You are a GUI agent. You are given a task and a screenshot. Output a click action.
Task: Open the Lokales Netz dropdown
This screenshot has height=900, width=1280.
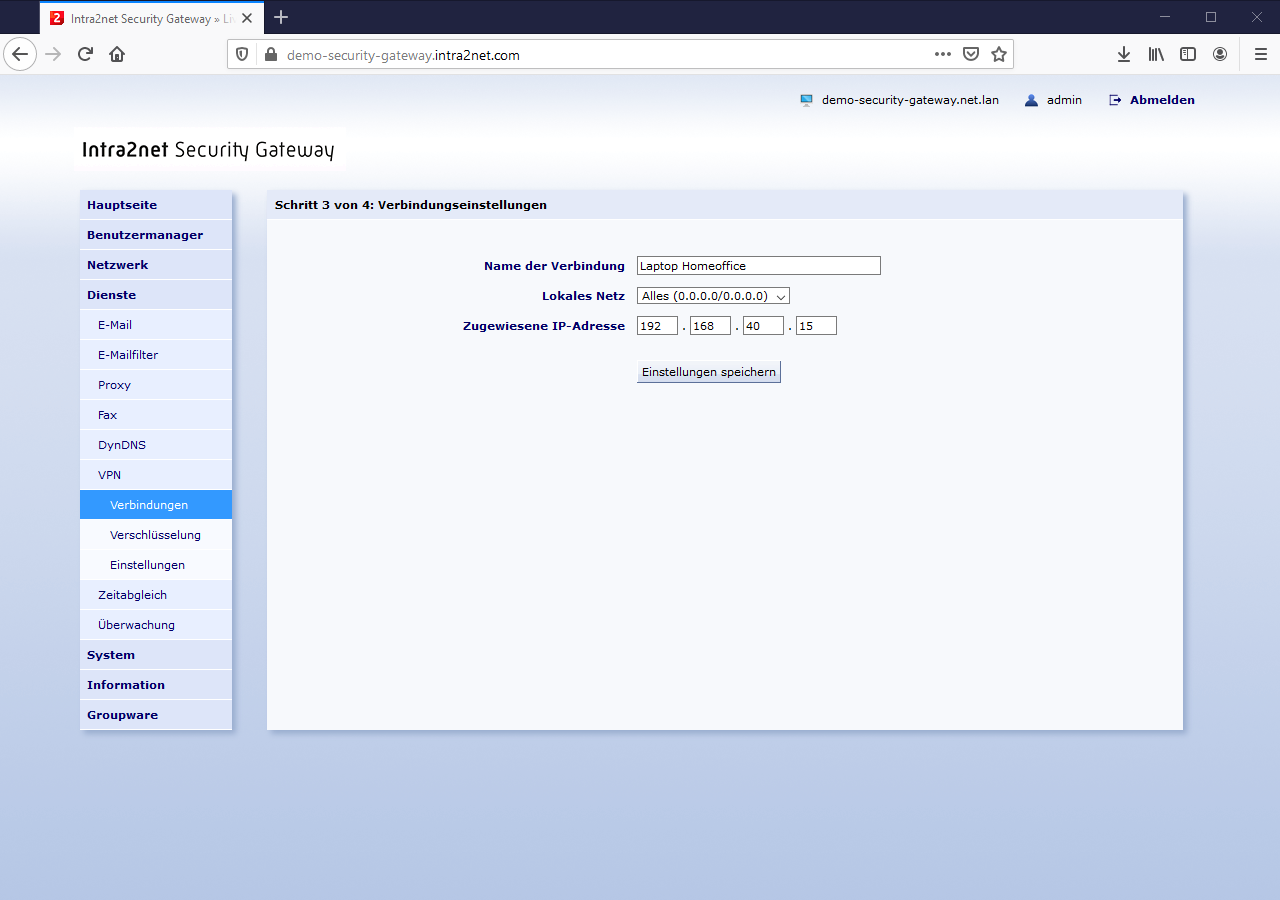coord(713,296)
